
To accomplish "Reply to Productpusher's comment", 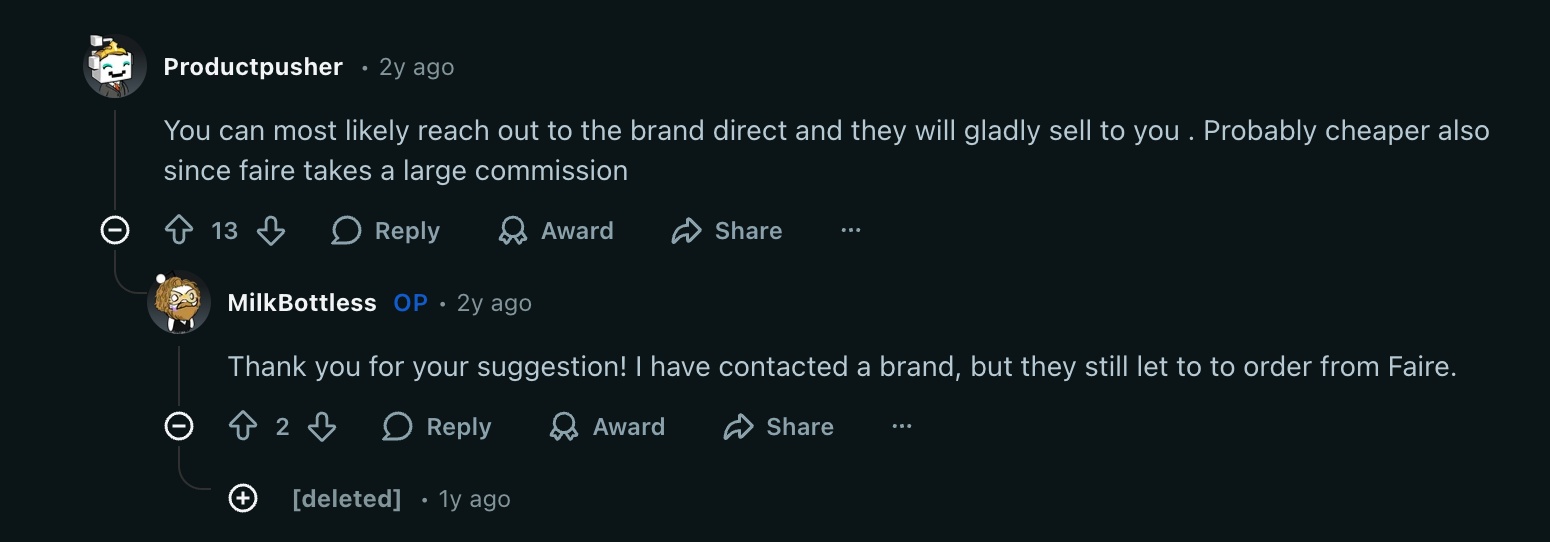I will pyautogui.click(x=386, y=231).
